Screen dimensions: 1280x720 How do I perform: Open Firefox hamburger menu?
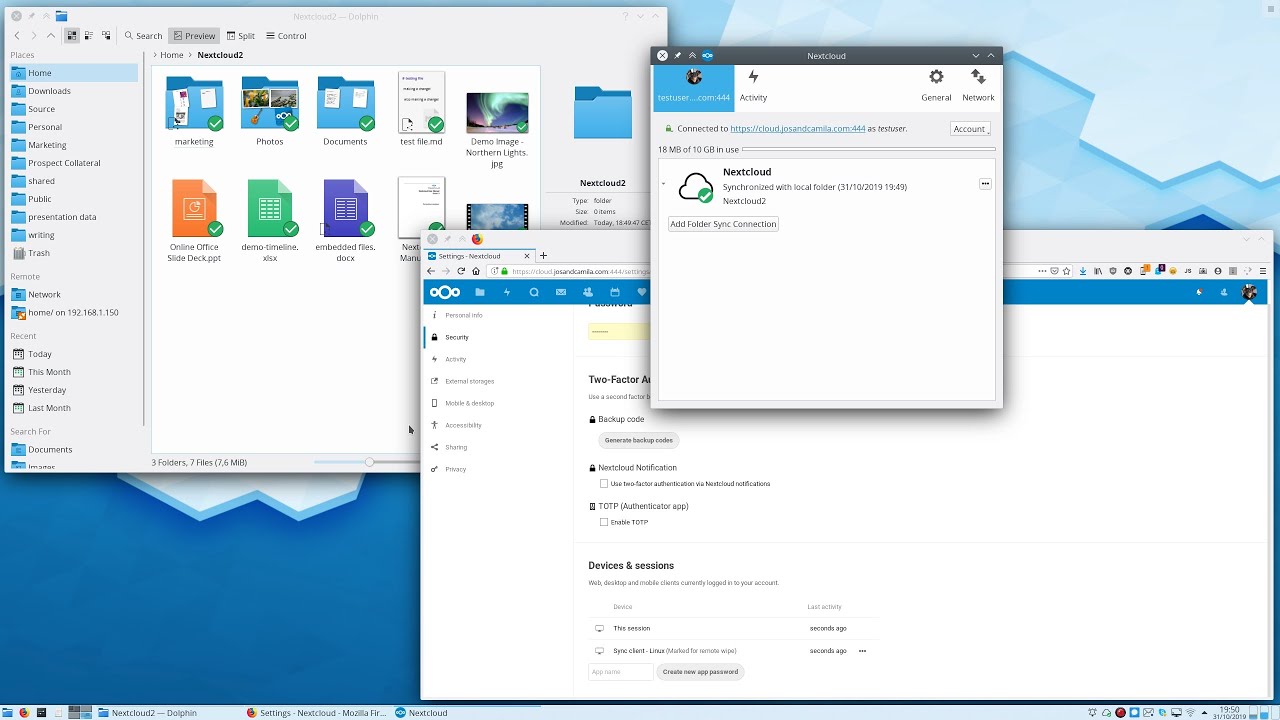point(1263,271)
